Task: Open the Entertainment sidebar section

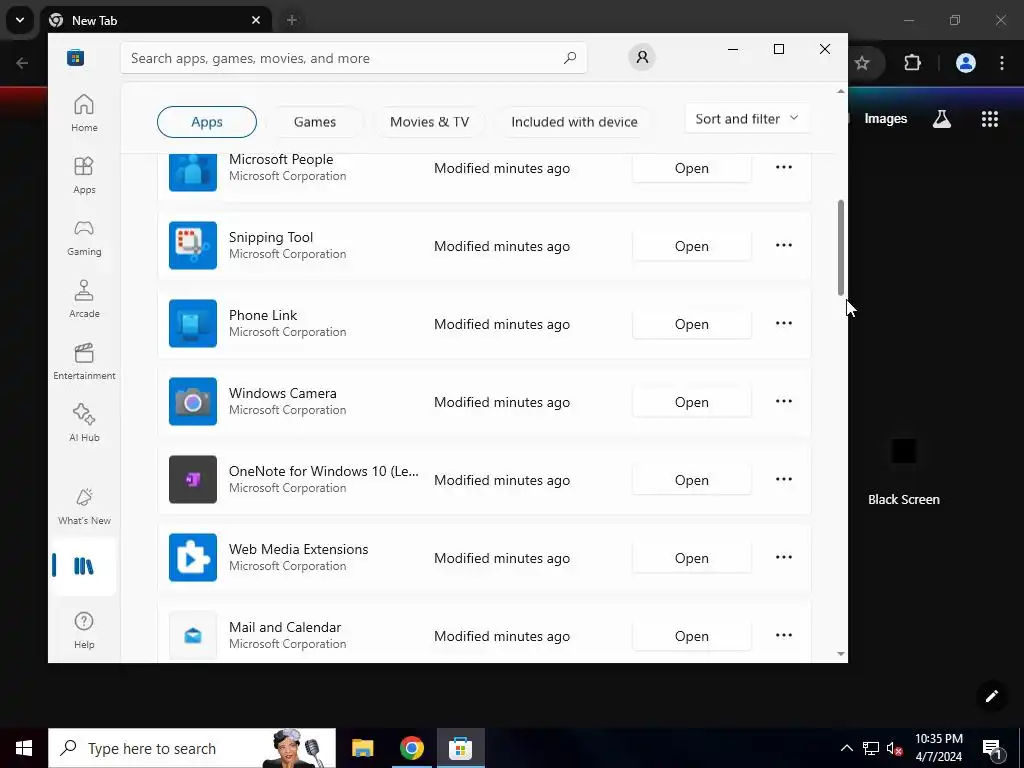Action: point(84,361)
